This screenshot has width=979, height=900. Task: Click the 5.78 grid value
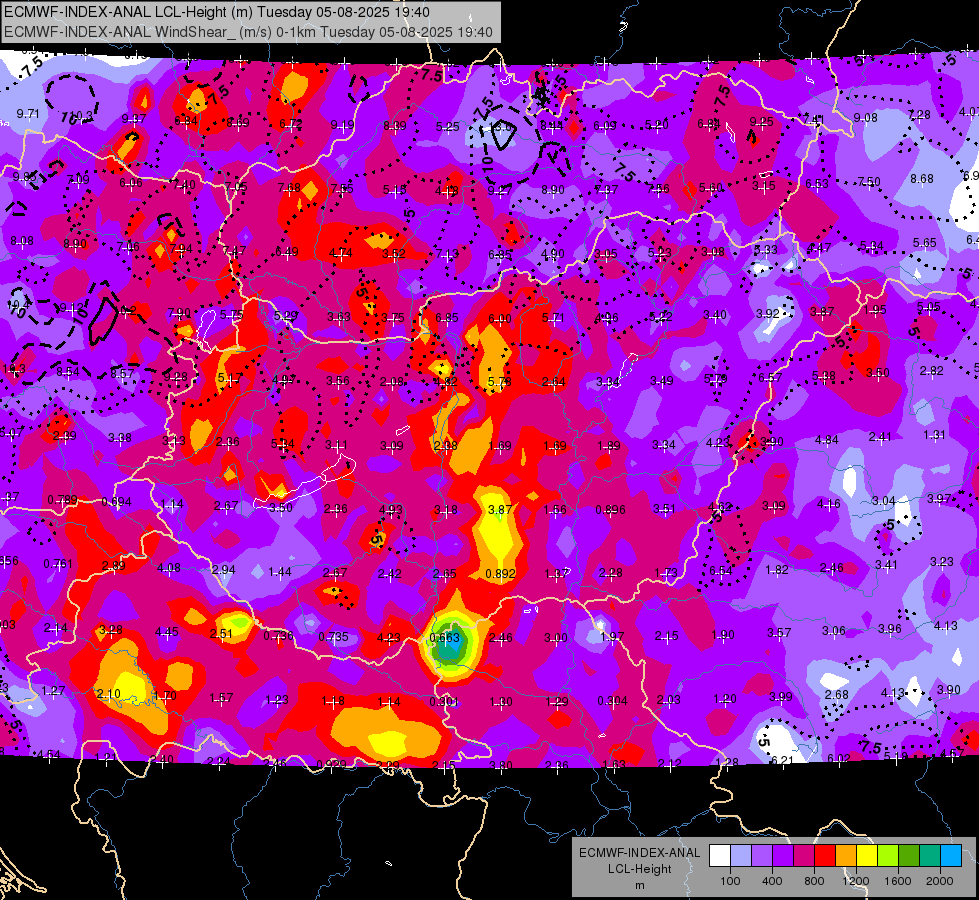point(499,381)
